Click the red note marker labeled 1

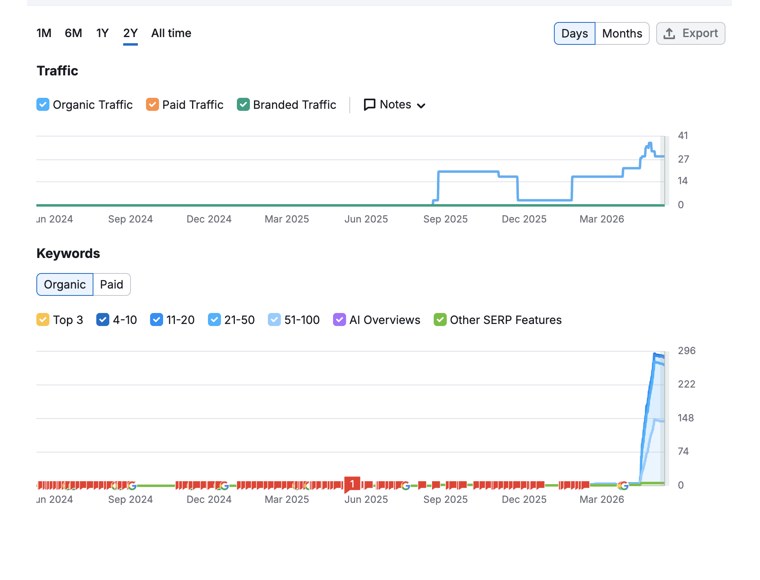point(352,484)
